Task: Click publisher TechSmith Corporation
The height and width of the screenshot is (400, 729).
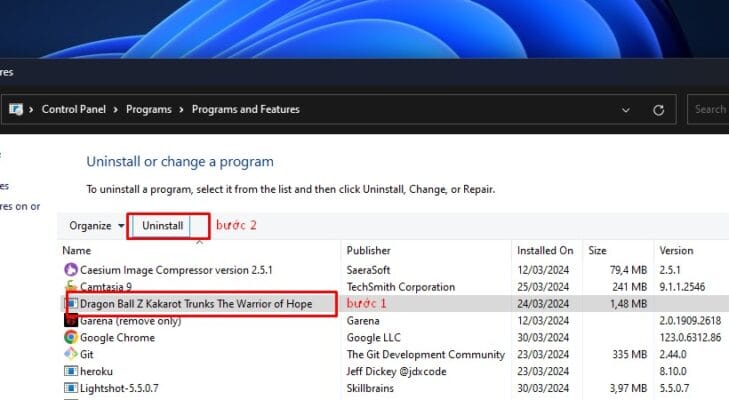Action: [401, 287]
